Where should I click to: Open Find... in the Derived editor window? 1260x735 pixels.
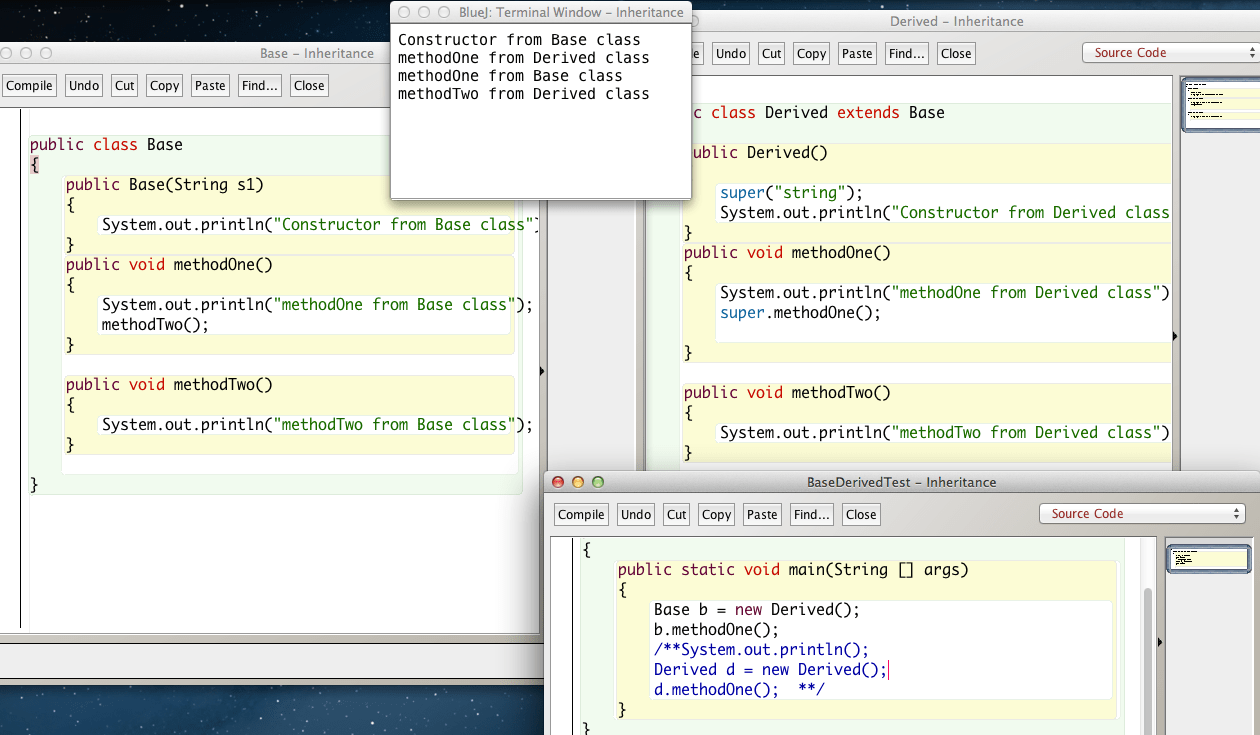point(906,54)
